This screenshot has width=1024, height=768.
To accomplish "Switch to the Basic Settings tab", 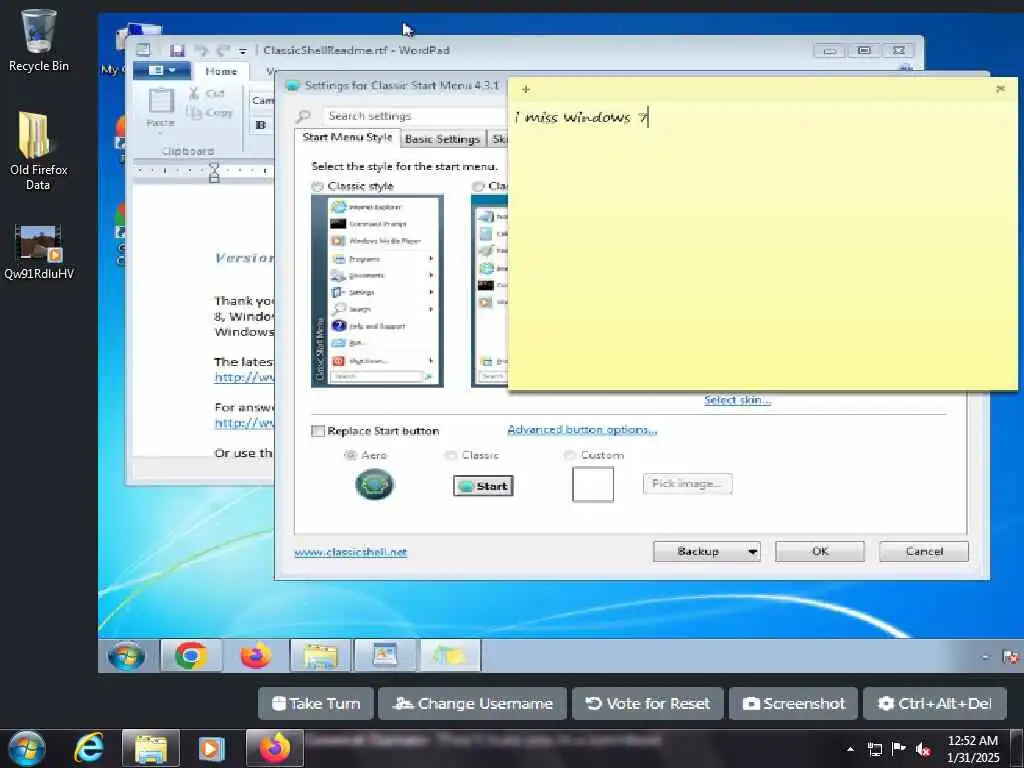I will click(442, 139).
